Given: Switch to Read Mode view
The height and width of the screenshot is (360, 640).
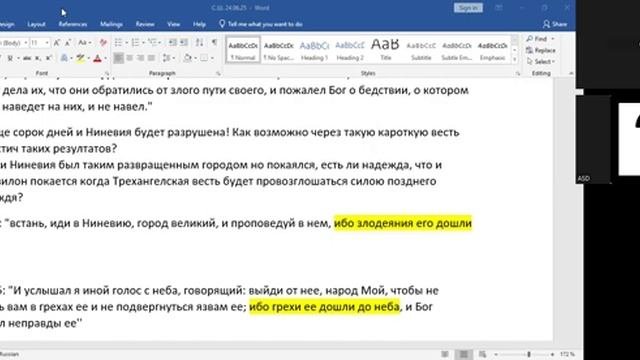Looking at the screenshot, I should point(445,354).
